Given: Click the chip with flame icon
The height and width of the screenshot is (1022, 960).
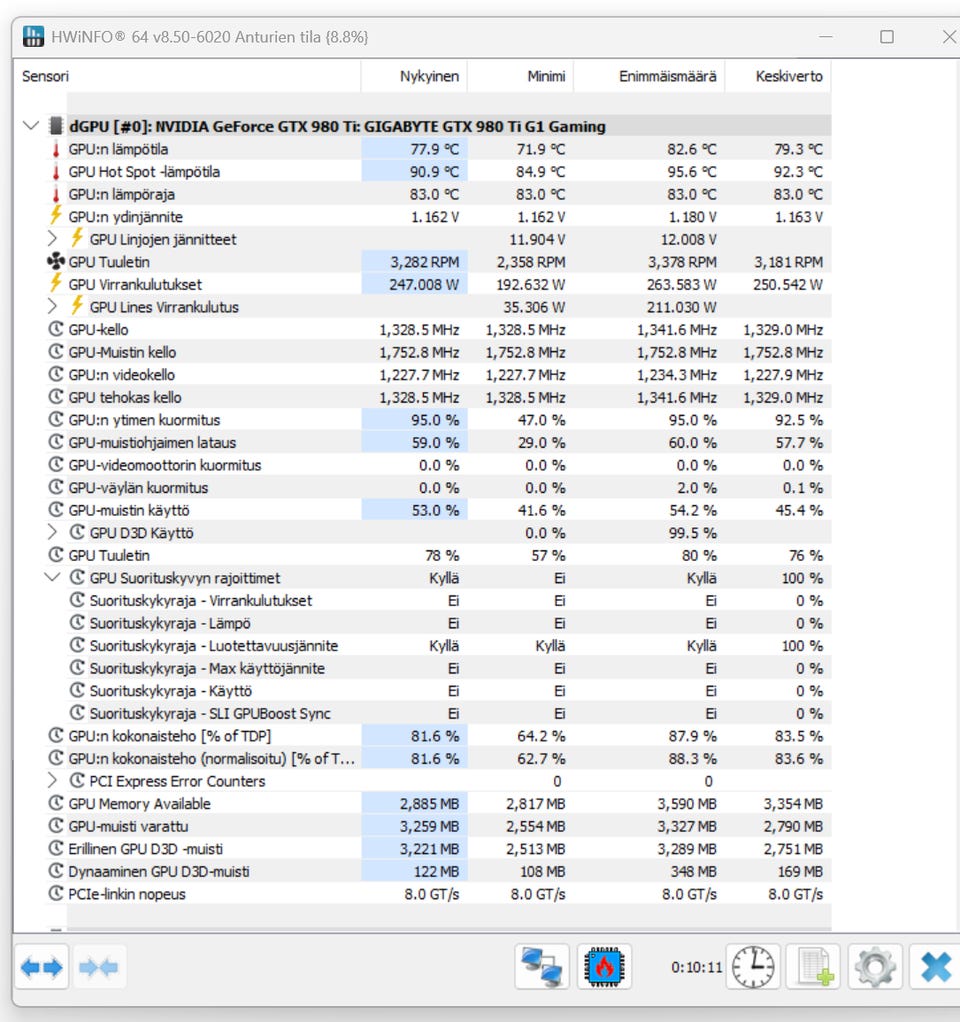Looking at the screenshot, I should point(604,967).
